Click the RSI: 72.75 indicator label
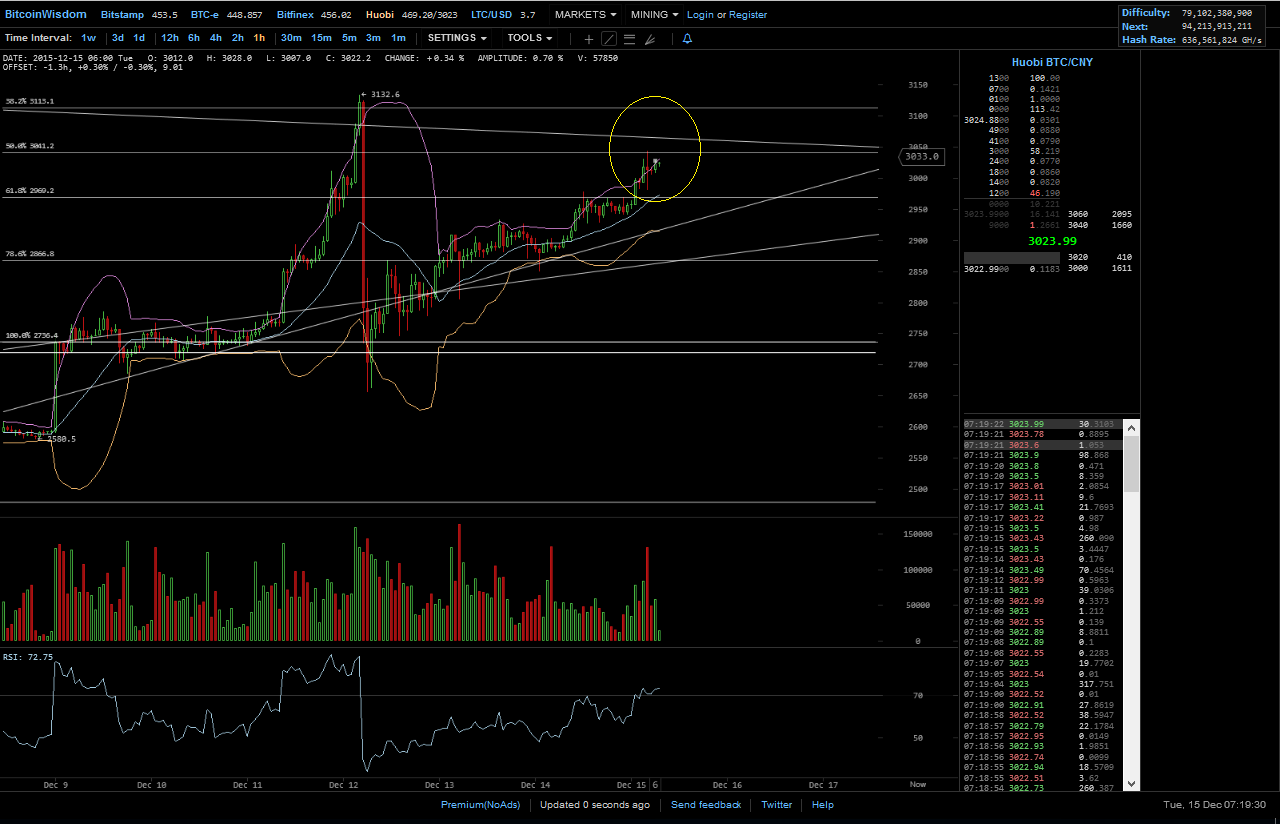The width and height of the screenshot is (1280, 824). (28, 657)
